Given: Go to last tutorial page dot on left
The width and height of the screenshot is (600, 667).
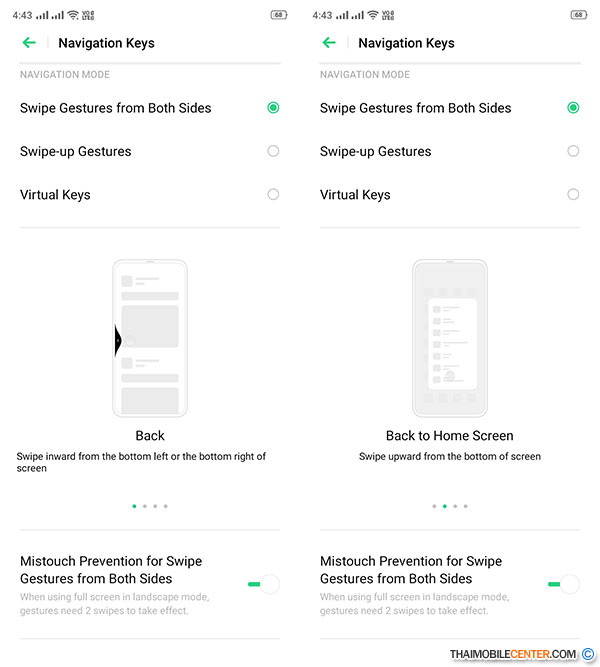Looking at the screenshot, I should tap(166, 506).
